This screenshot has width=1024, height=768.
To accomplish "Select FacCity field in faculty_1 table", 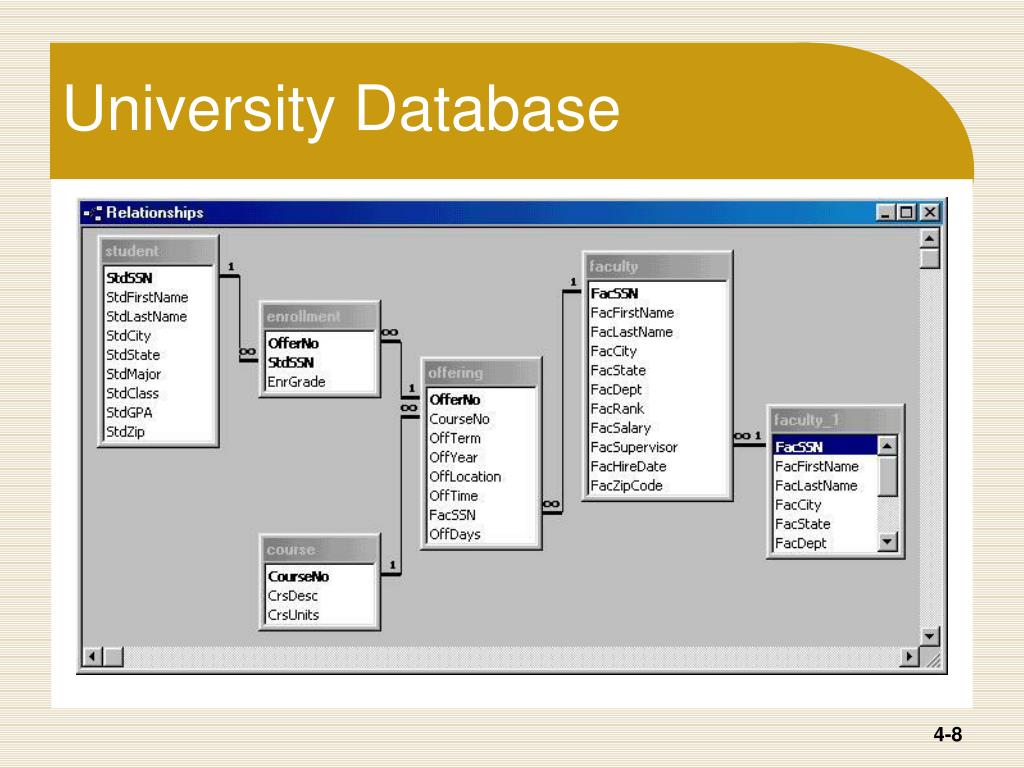I will 798,505.
